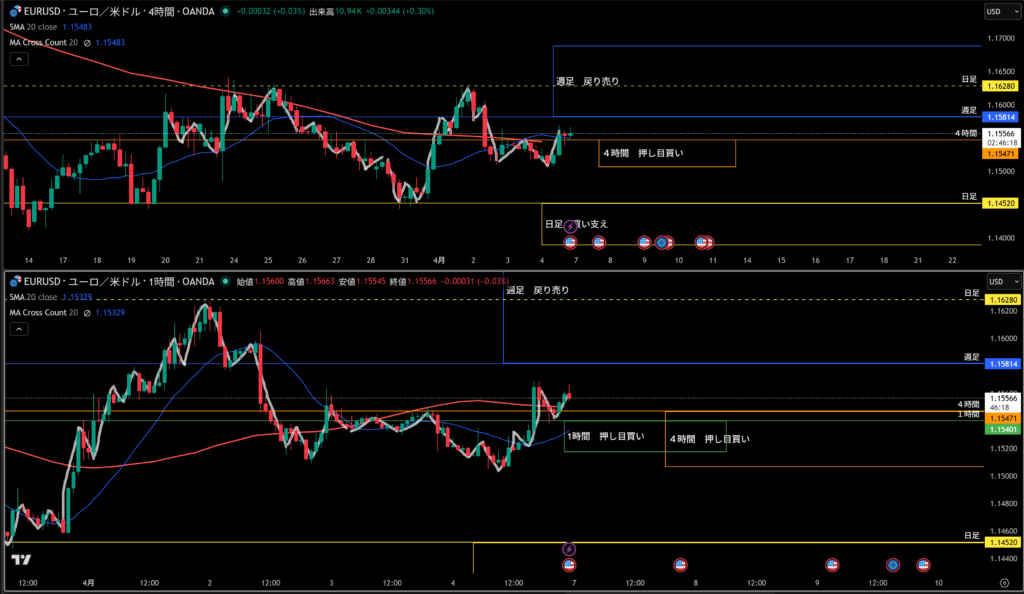Click the blue 1.15814 price label in the top chart
This screenshot has width=1024, height=594.
click(1001, 118)
